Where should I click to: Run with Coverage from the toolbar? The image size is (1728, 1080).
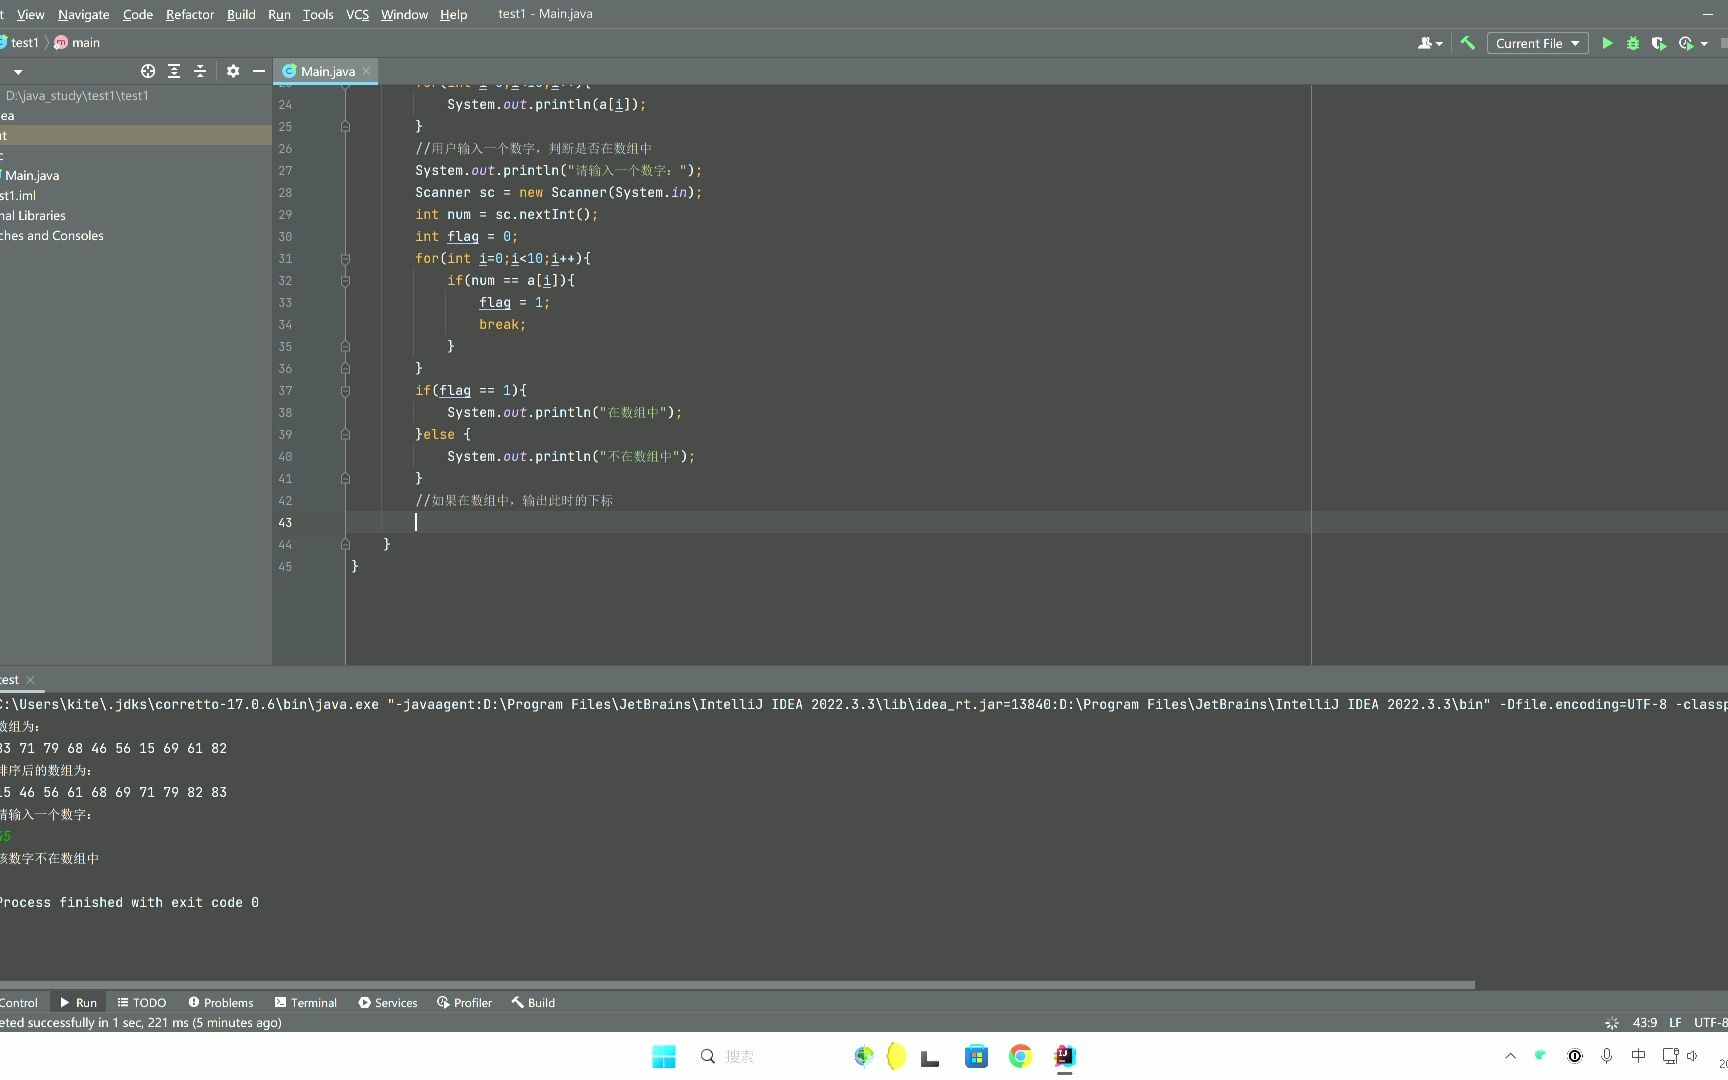pyautogui.click(x=1659, y=43)
